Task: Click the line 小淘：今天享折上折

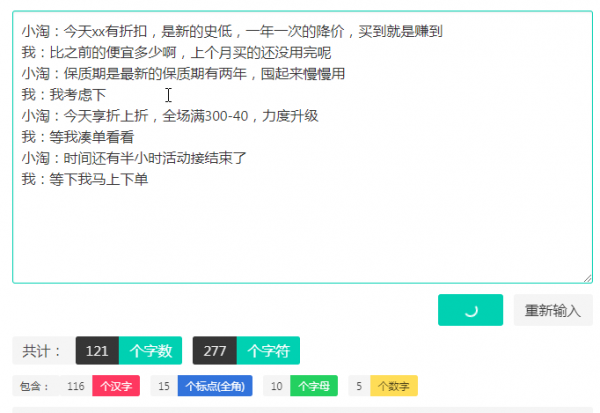Action: (x=170, y=116)
